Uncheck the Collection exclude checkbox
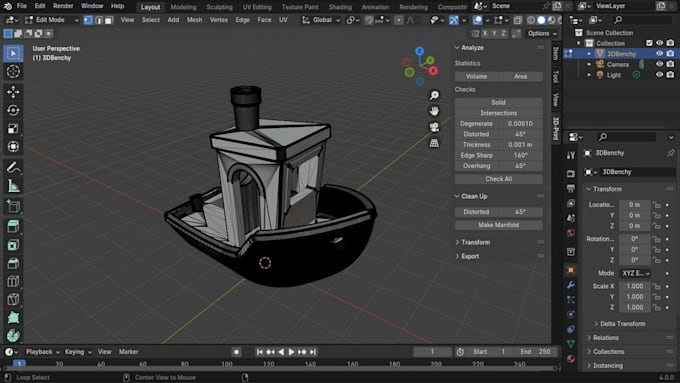 [649, 43]
